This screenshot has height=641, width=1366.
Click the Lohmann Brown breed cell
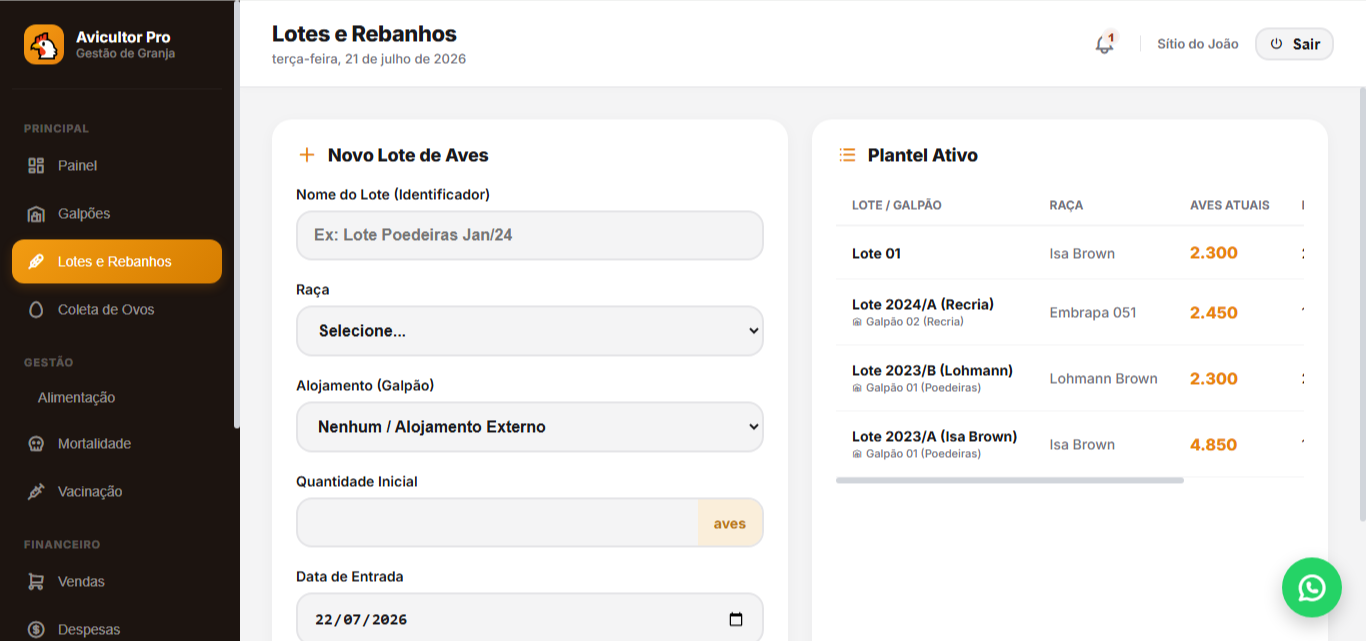(x=1103, y=378)
